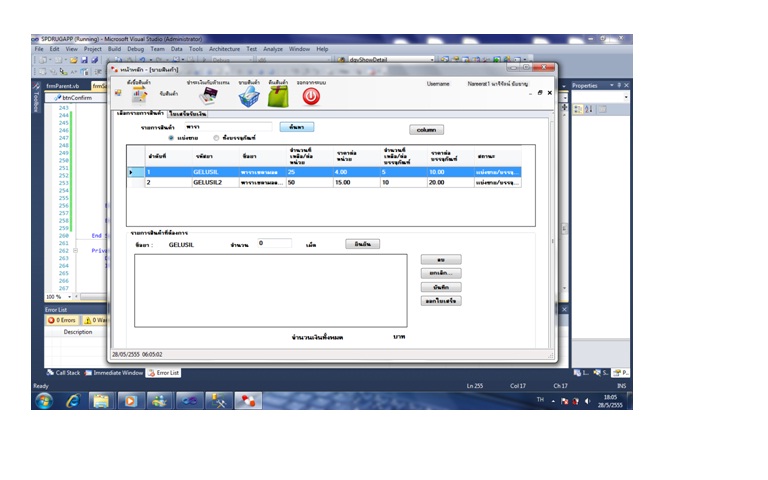The image size is (768, 480).
Task: Click the TH language indicator in system tray
Action: click(x=540, y=400)
